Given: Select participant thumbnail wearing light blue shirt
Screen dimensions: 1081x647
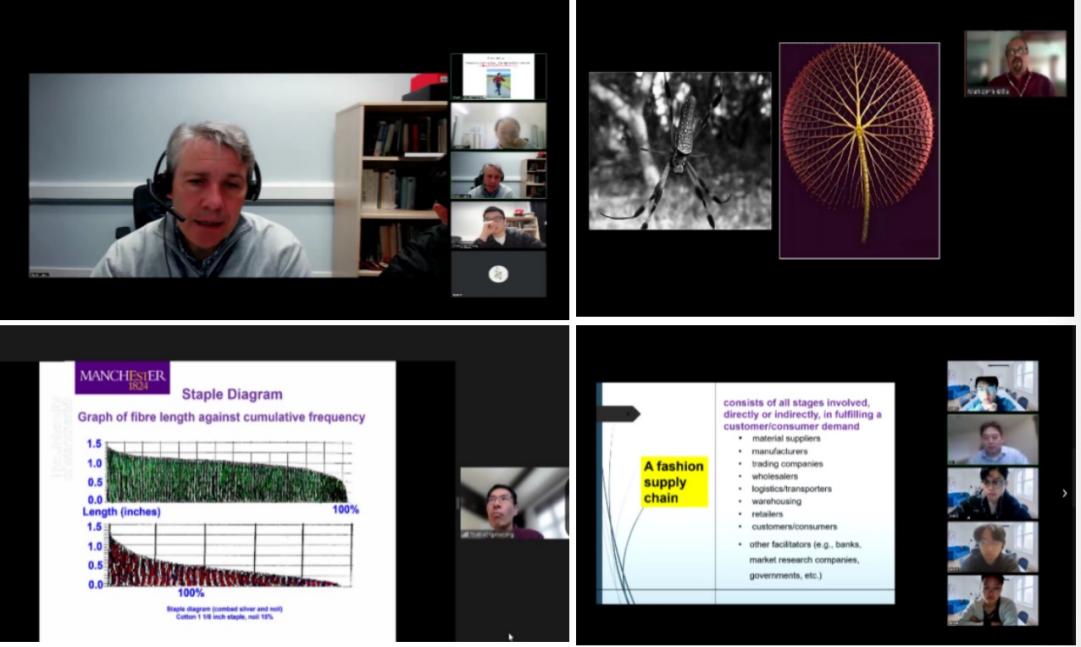Looking at the screenshot, I should 992,440.
